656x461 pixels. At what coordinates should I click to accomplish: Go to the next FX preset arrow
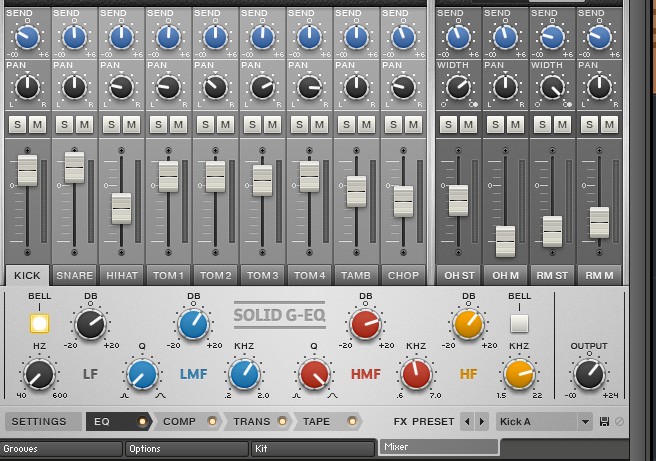[482, 422]
